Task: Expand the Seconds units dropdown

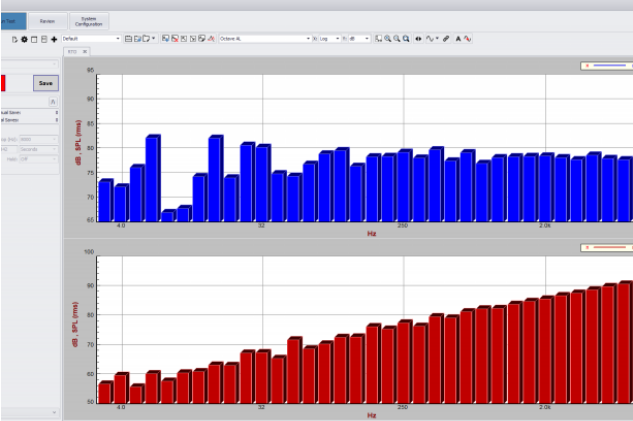Action: tap(54, 149)
